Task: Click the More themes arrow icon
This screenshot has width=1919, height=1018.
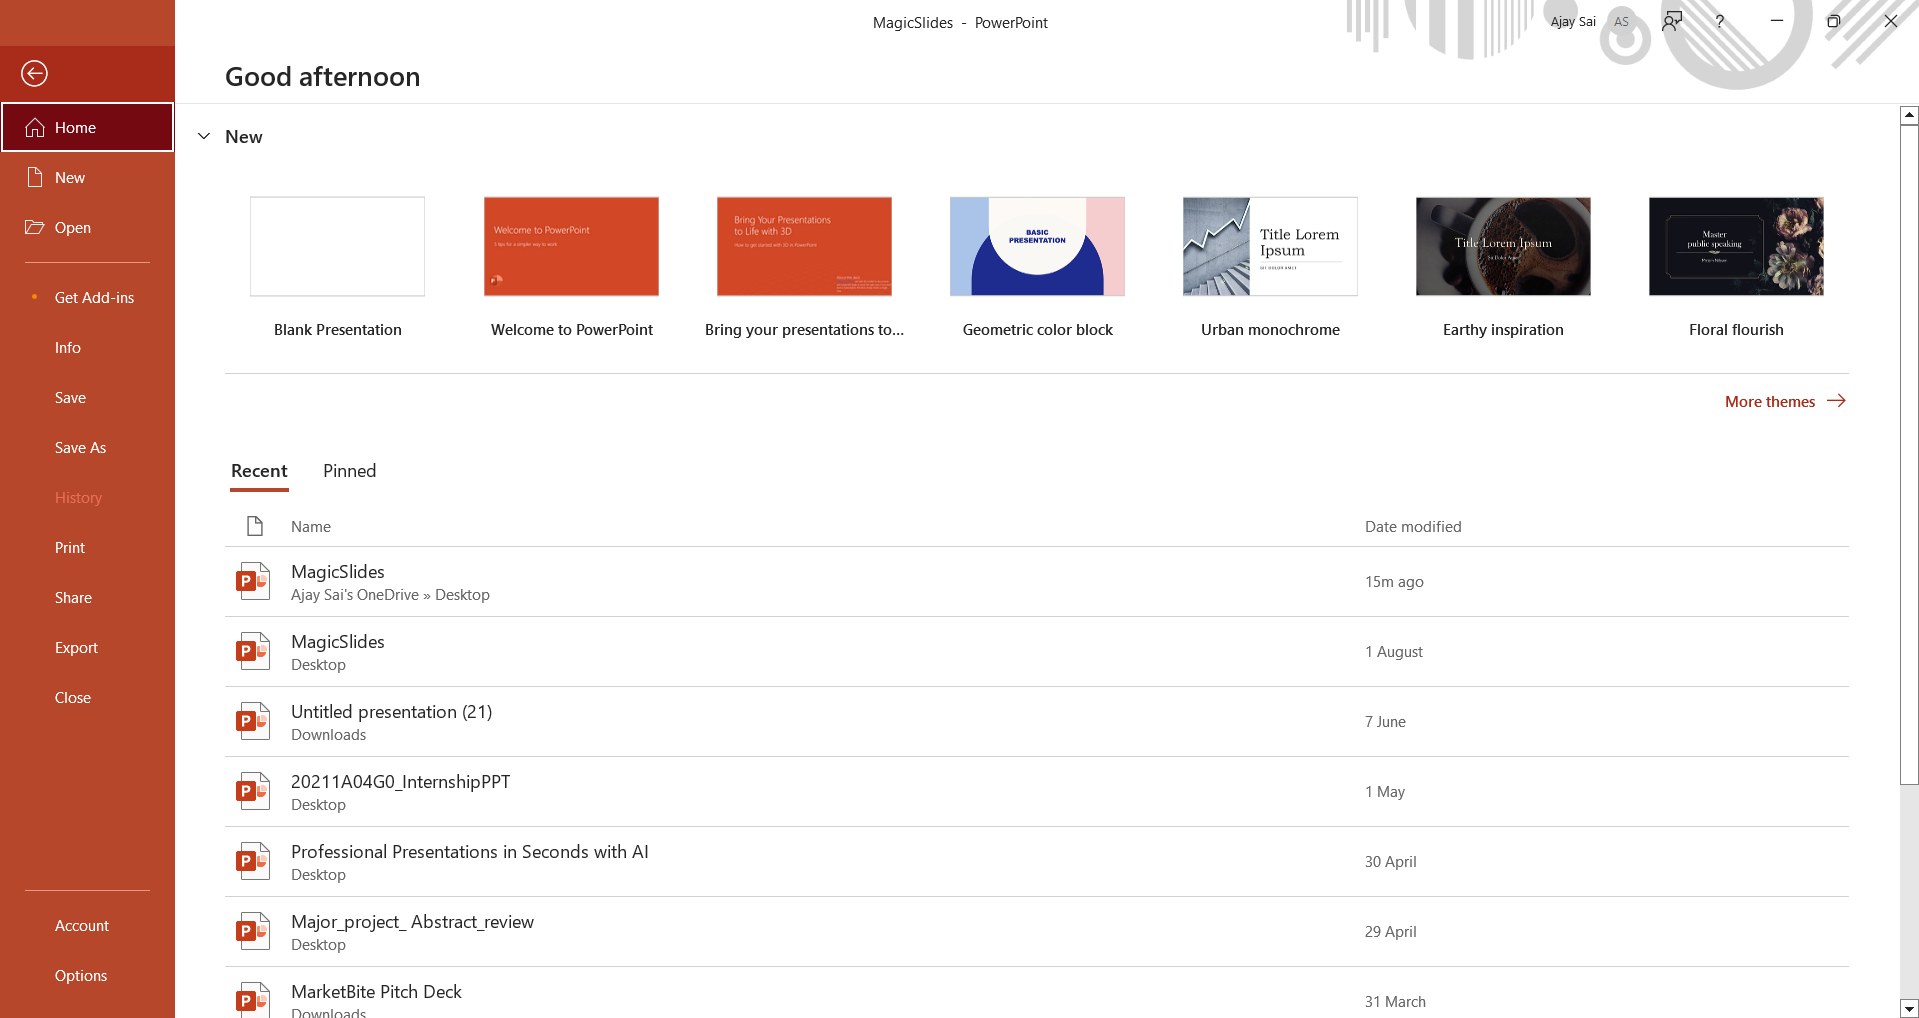Action: 1836,401
